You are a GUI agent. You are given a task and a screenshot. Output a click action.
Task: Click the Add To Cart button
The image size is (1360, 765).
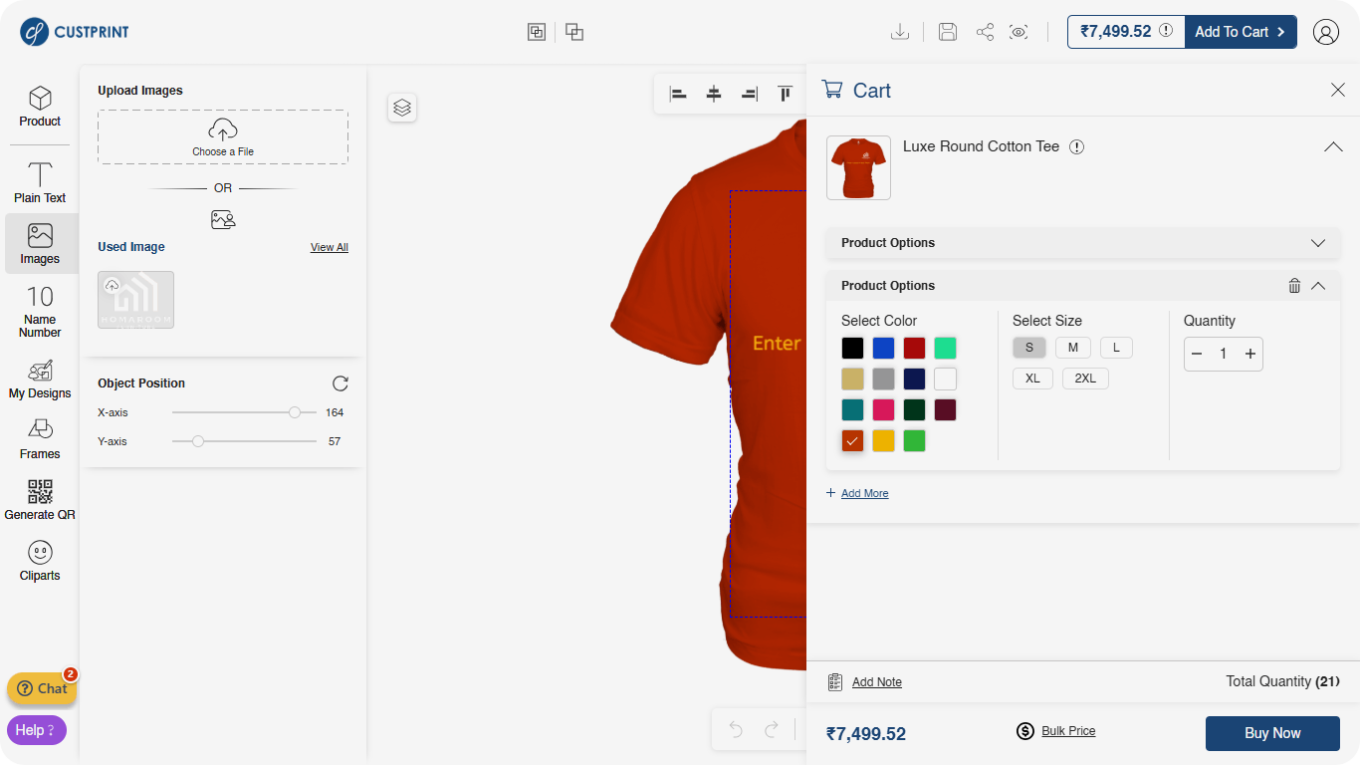click(1241, 32)
